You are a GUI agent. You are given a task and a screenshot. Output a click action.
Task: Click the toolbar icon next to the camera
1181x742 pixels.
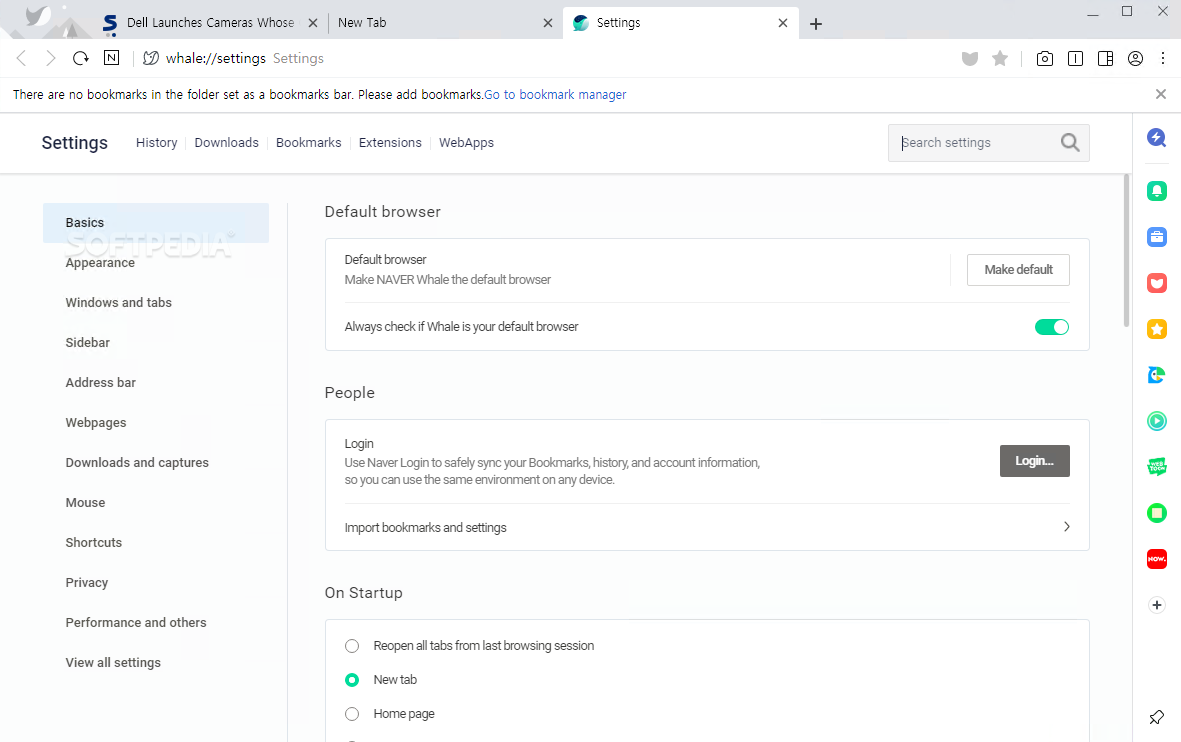[x=1076, y=58]
